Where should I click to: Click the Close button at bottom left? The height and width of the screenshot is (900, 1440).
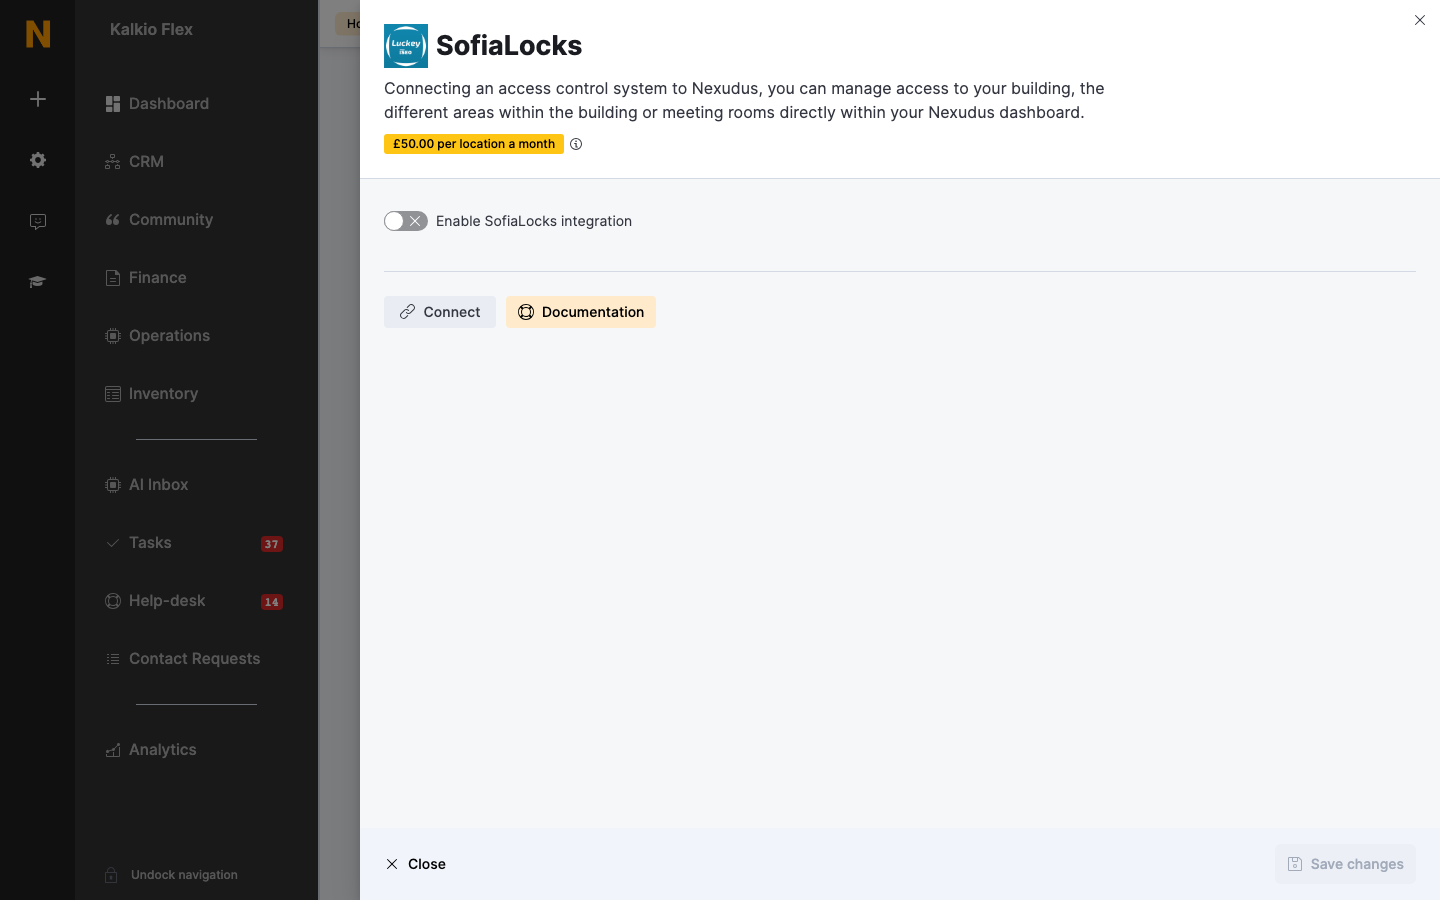click(416, 864)
